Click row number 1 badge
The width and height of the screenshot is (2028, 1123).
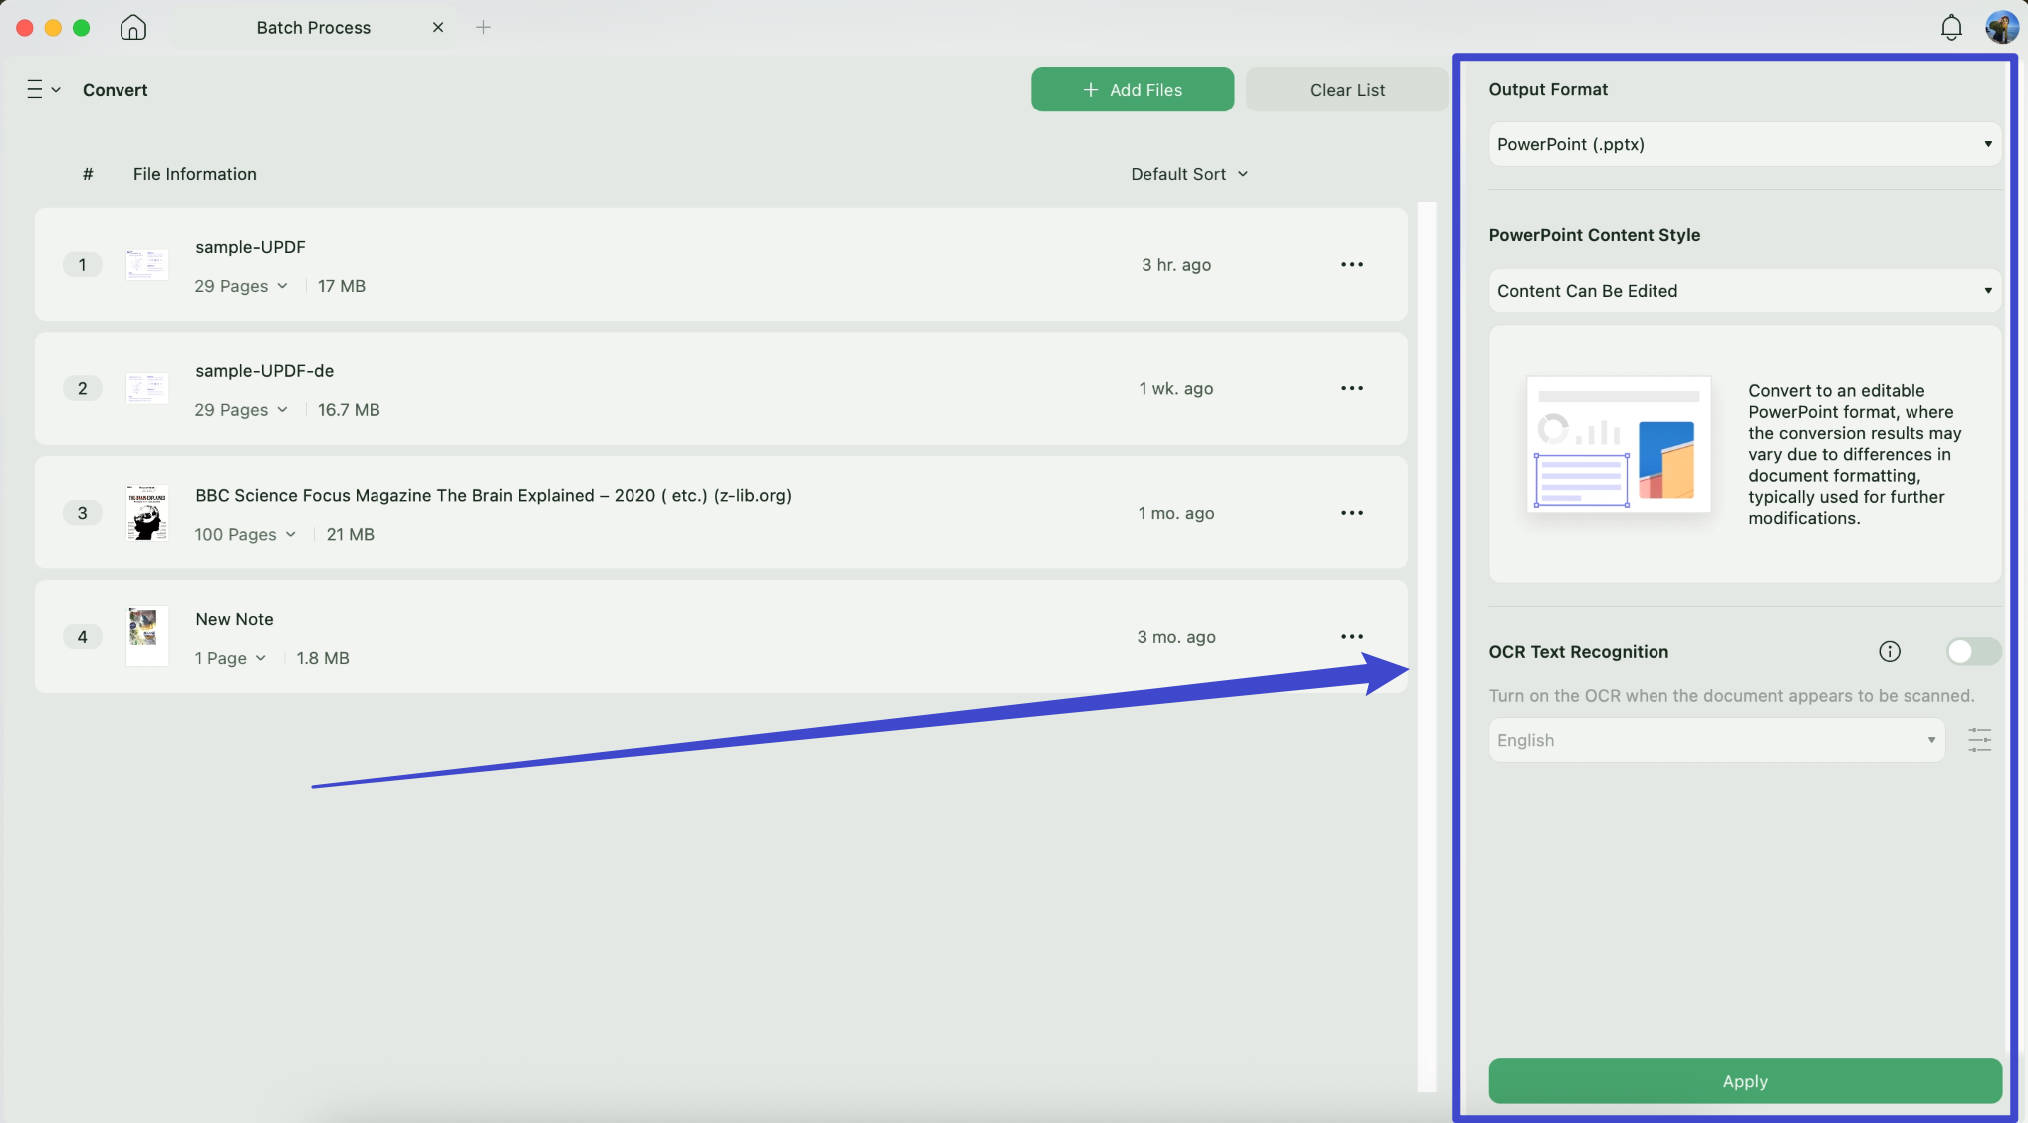click(82, 265)
